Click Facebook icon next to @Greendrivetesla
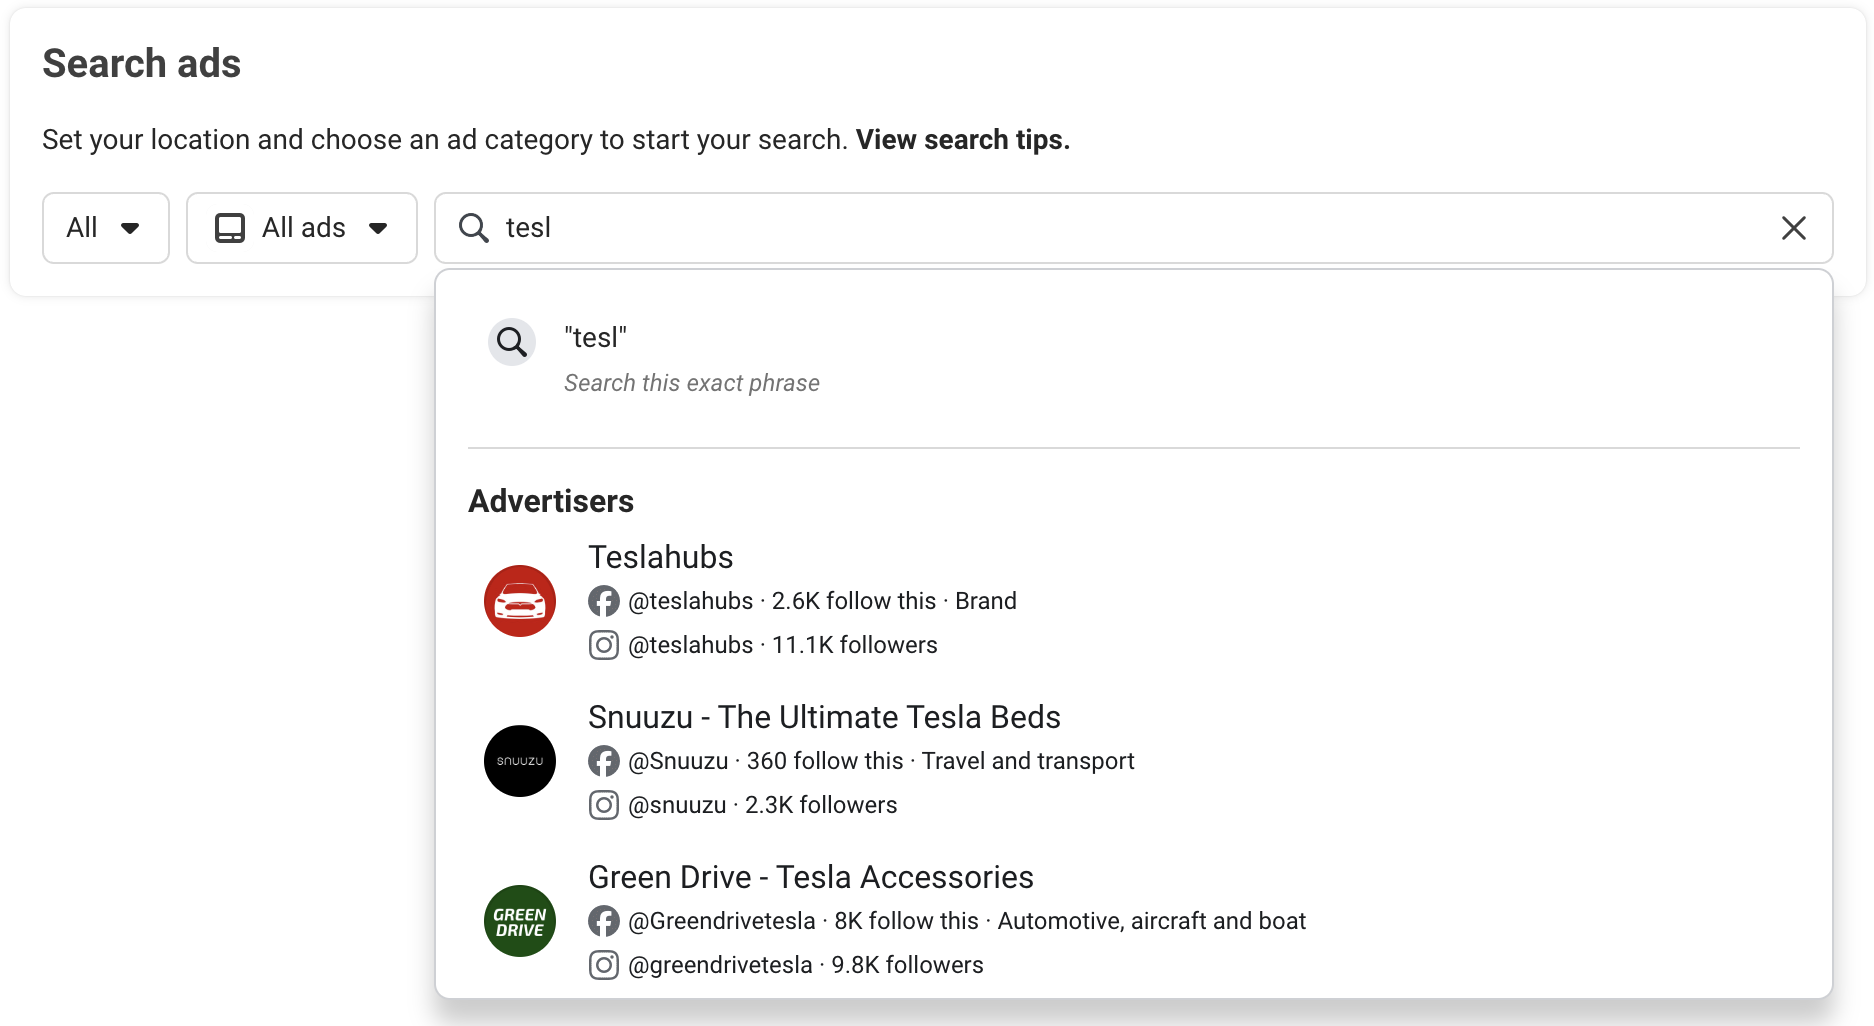 (604, 921)
